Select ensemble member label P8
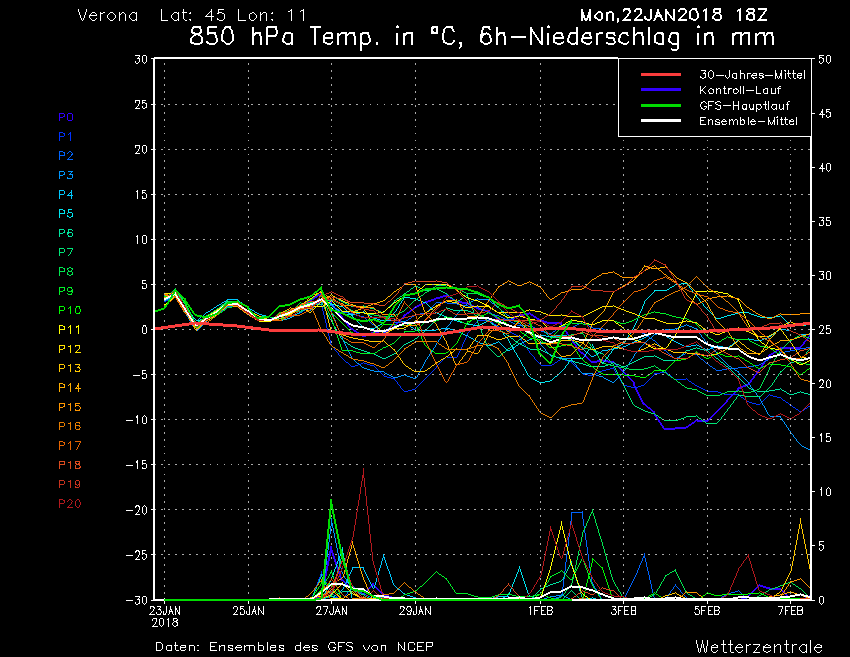This screenshot has height=657, width=850. [66, 272]
